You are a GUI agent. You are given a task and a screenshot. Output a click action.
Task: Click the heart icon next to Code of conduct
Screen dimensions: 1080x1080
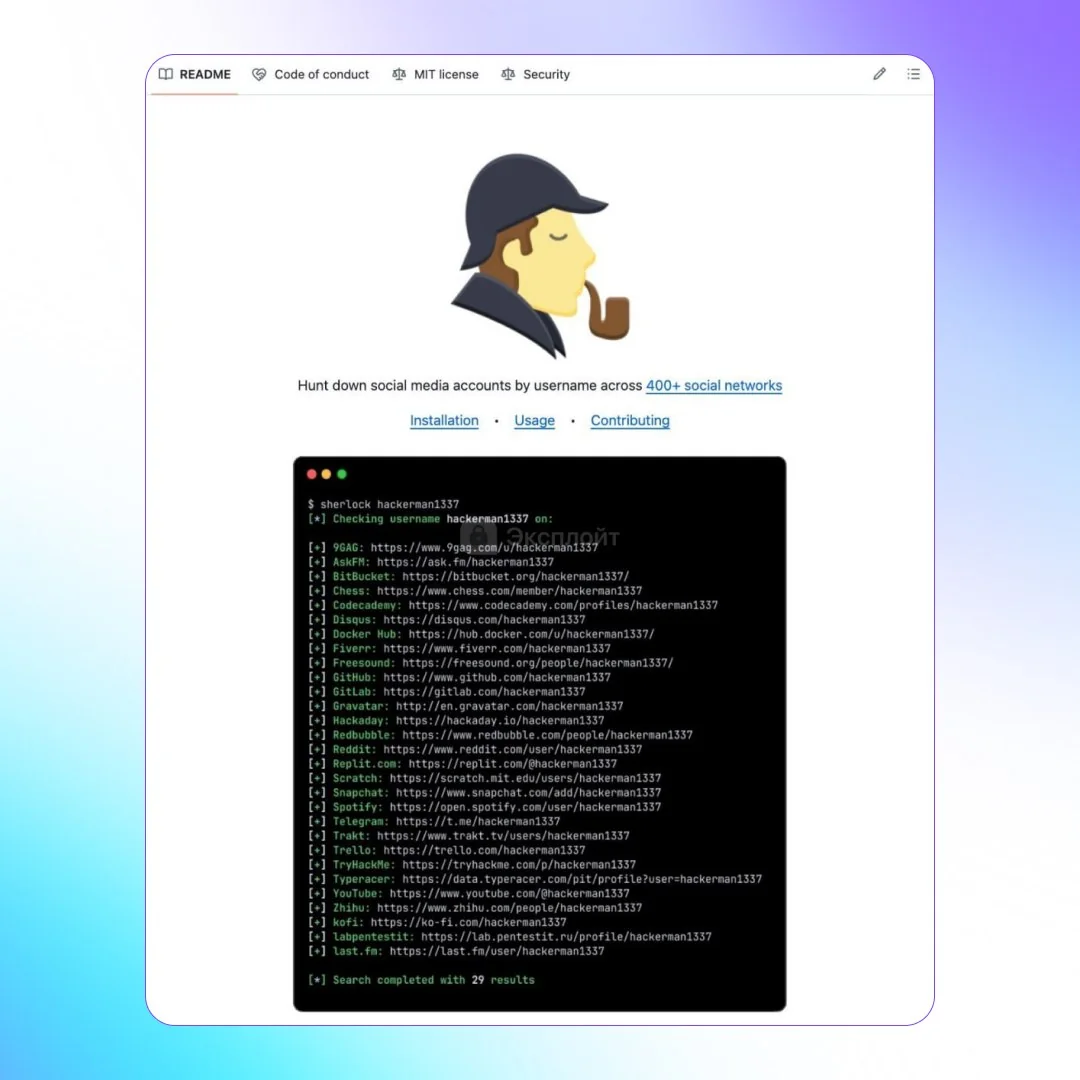[260, 74]
